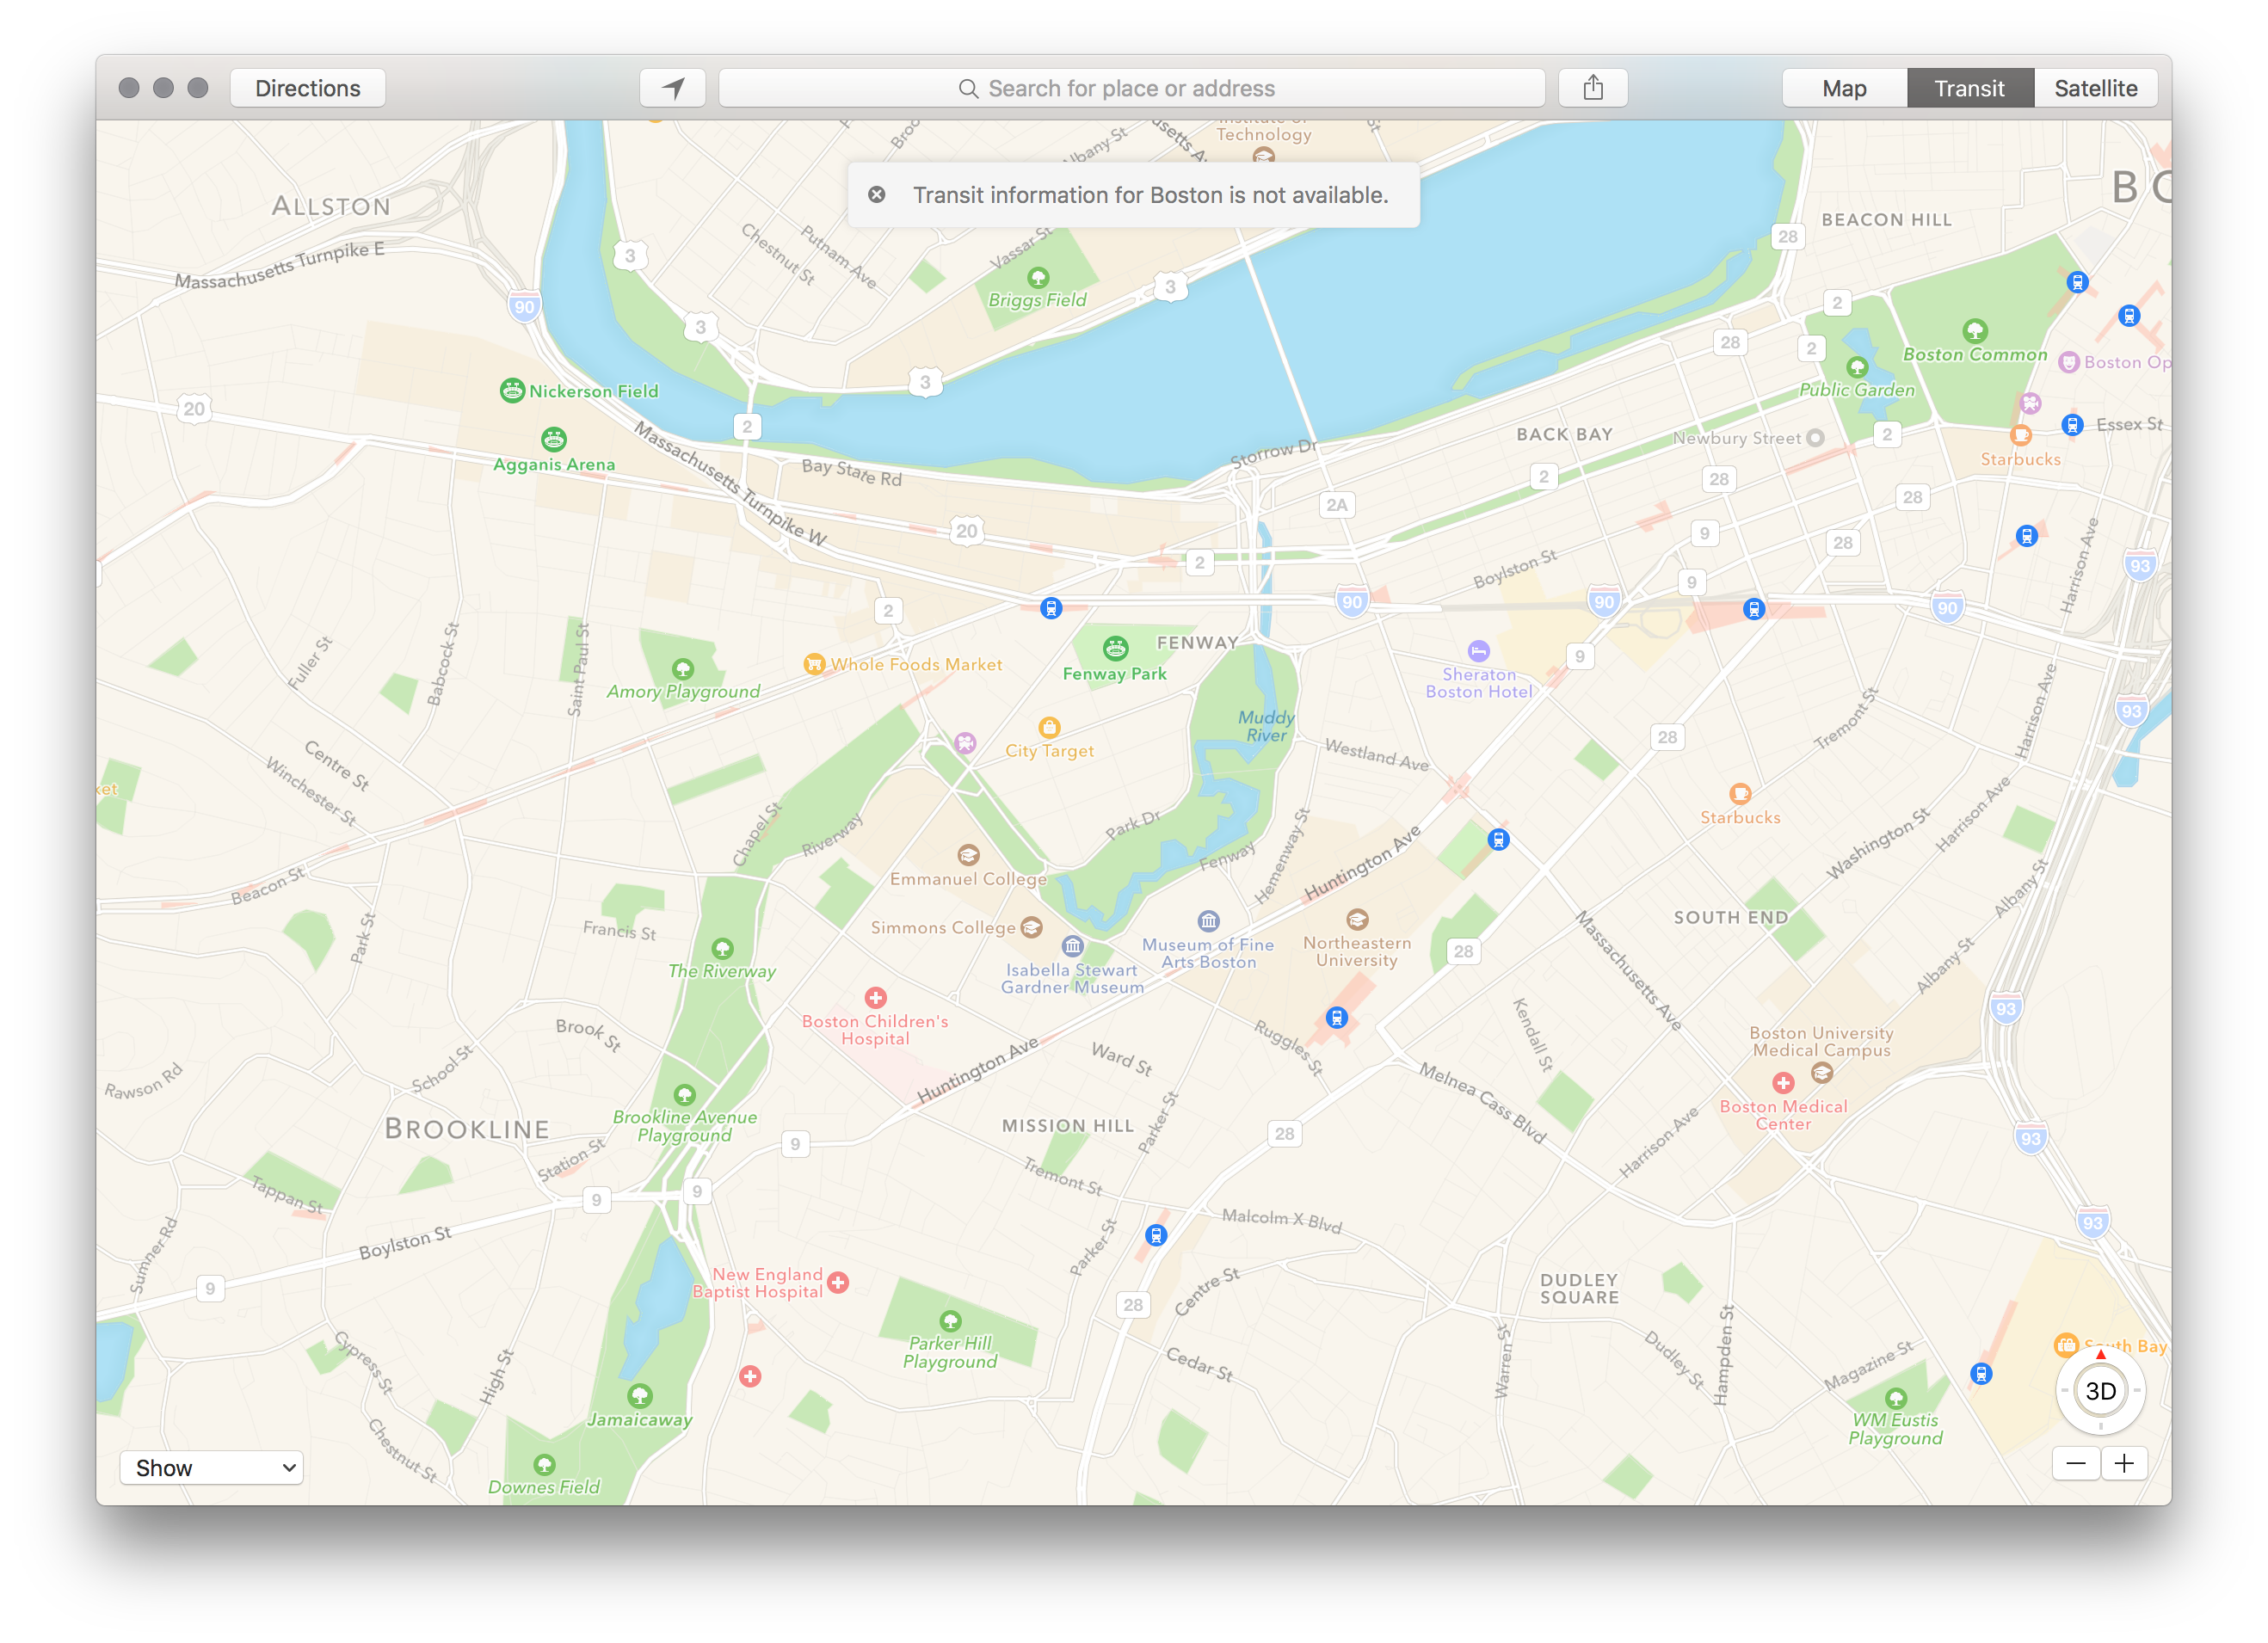Select the Boston Medical Center pin
This screenshot has width=2268, height=1643.
coord(1783,1083)
